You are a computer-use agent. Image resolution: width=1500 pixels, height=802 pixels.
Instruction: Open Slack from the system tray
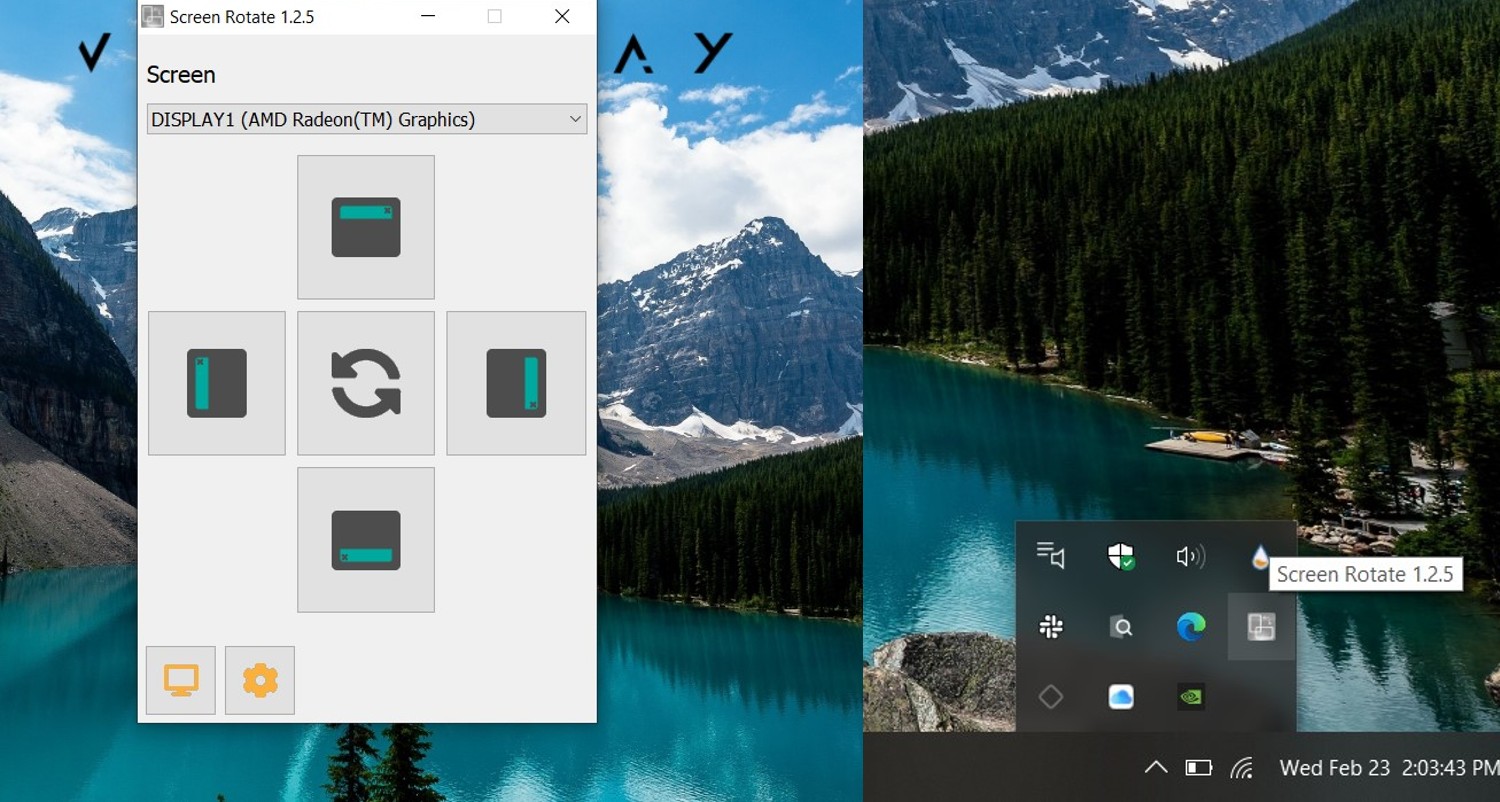tap(1050, 627)
